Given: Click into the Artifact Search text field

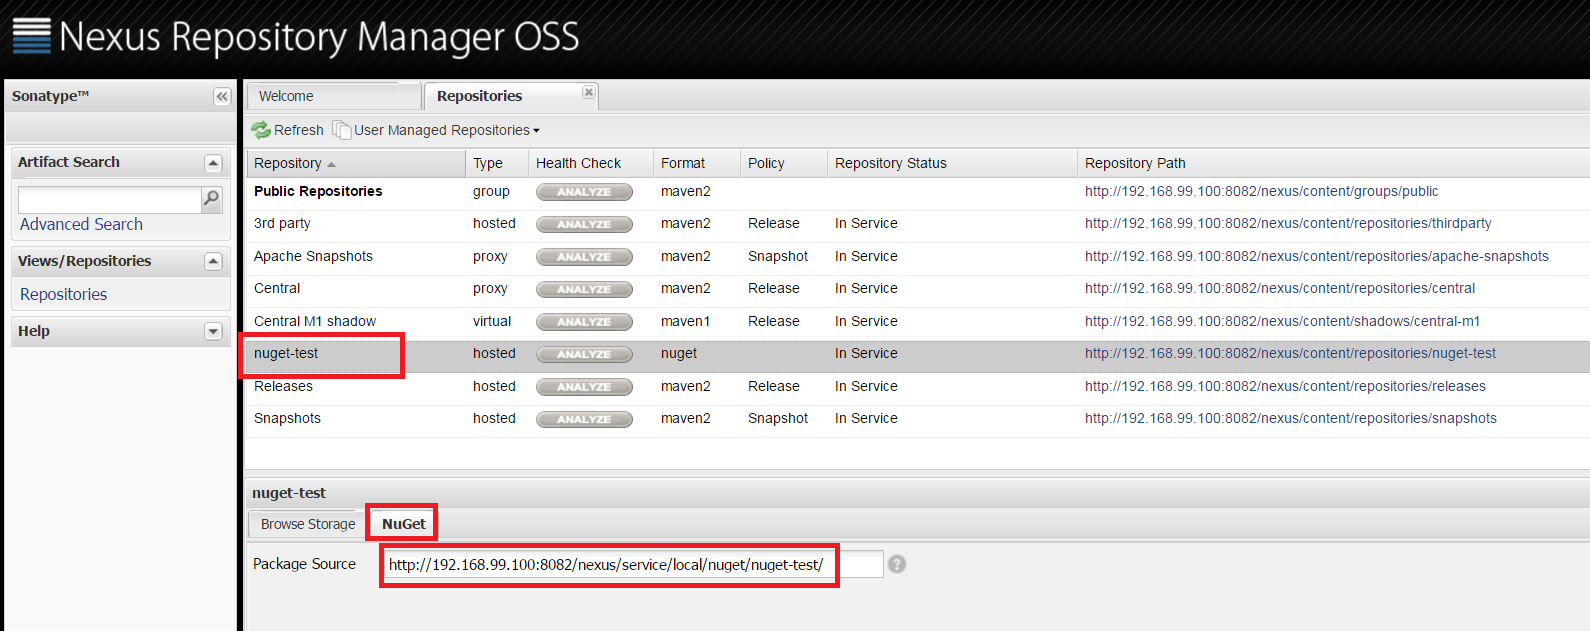Looking at the screenshot, I should (109, 199).
